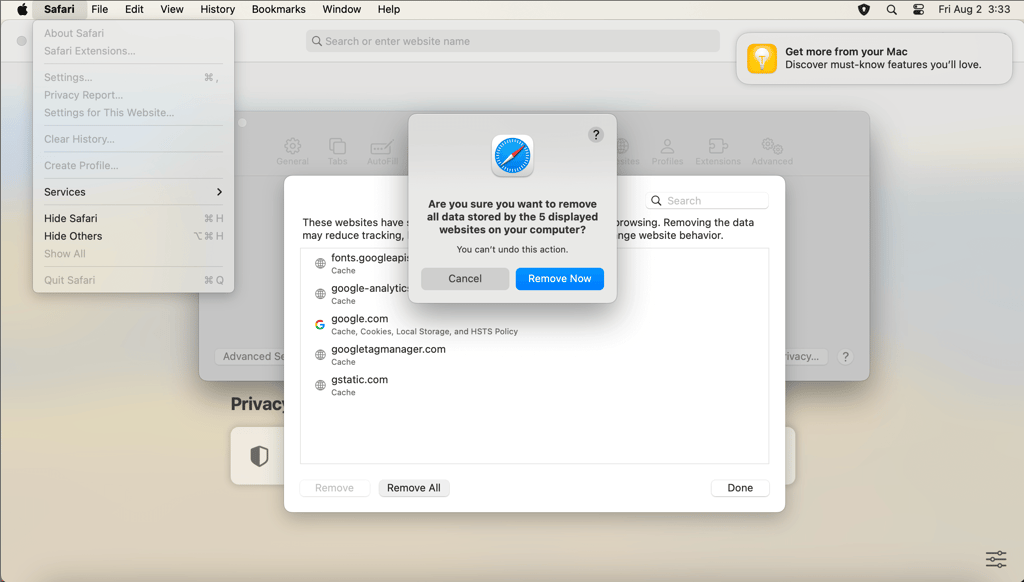Viewport: 1024px width, 582px height.
Task: Expand the Services submenu
Action: (133, 192)
